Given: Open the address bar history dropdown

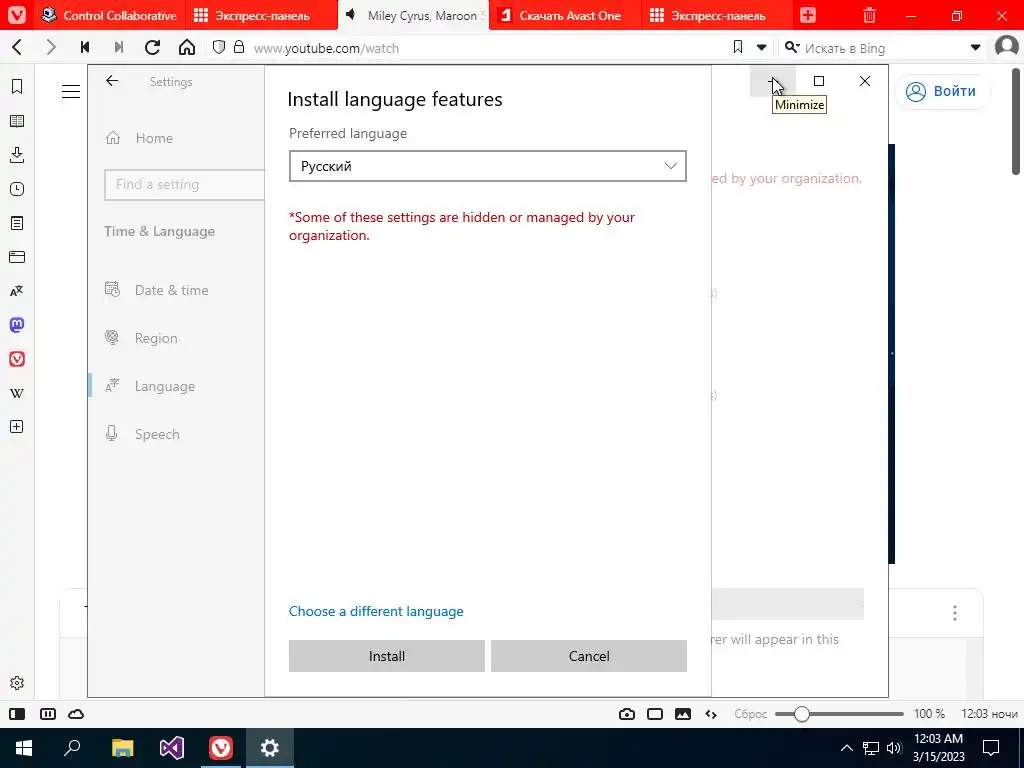Looking at the screenshot, I should 761,47.
